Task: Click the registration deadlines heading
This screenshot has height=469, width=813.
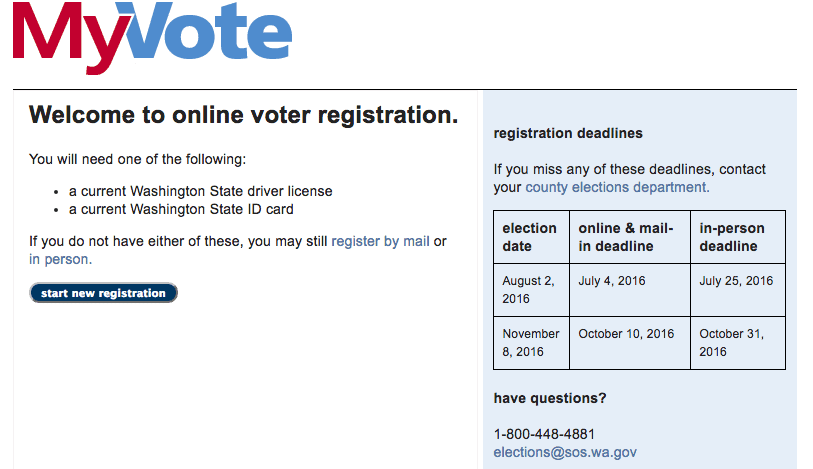Action: 568,133
